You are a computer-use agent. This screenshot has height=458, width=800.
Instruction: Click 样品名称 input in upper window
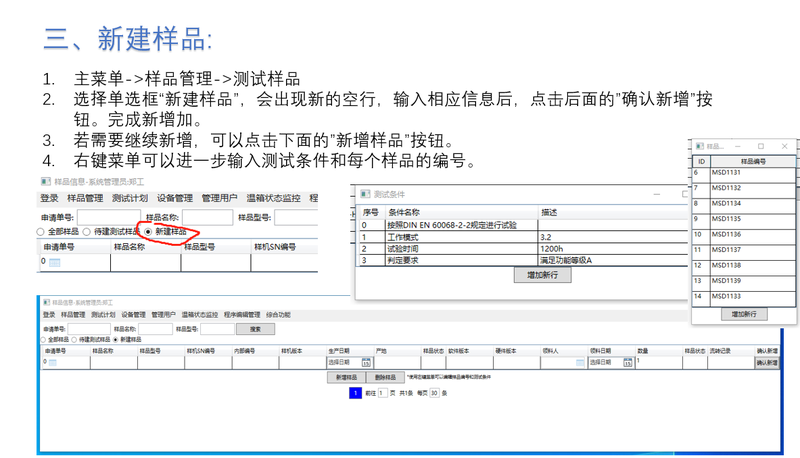[x=208, y=217]
